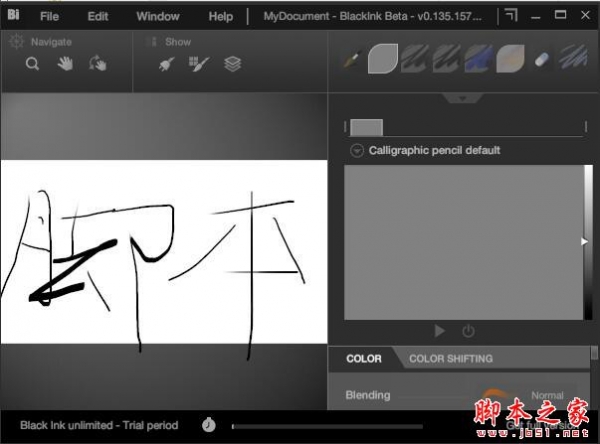The height and width of the screenshot is (444, 600).
Task: Collapse the brush bar with down arrow
Action: click(460, 98)
